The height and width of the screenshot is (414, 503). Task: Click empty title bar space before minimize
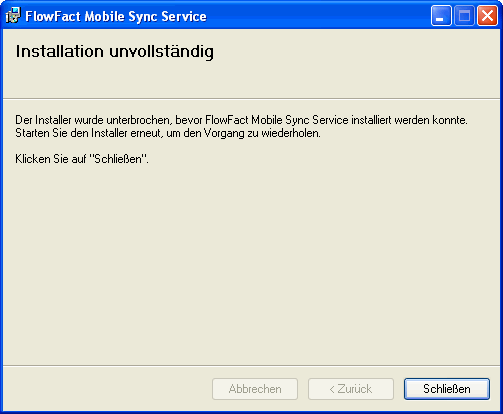coord(317,16)
